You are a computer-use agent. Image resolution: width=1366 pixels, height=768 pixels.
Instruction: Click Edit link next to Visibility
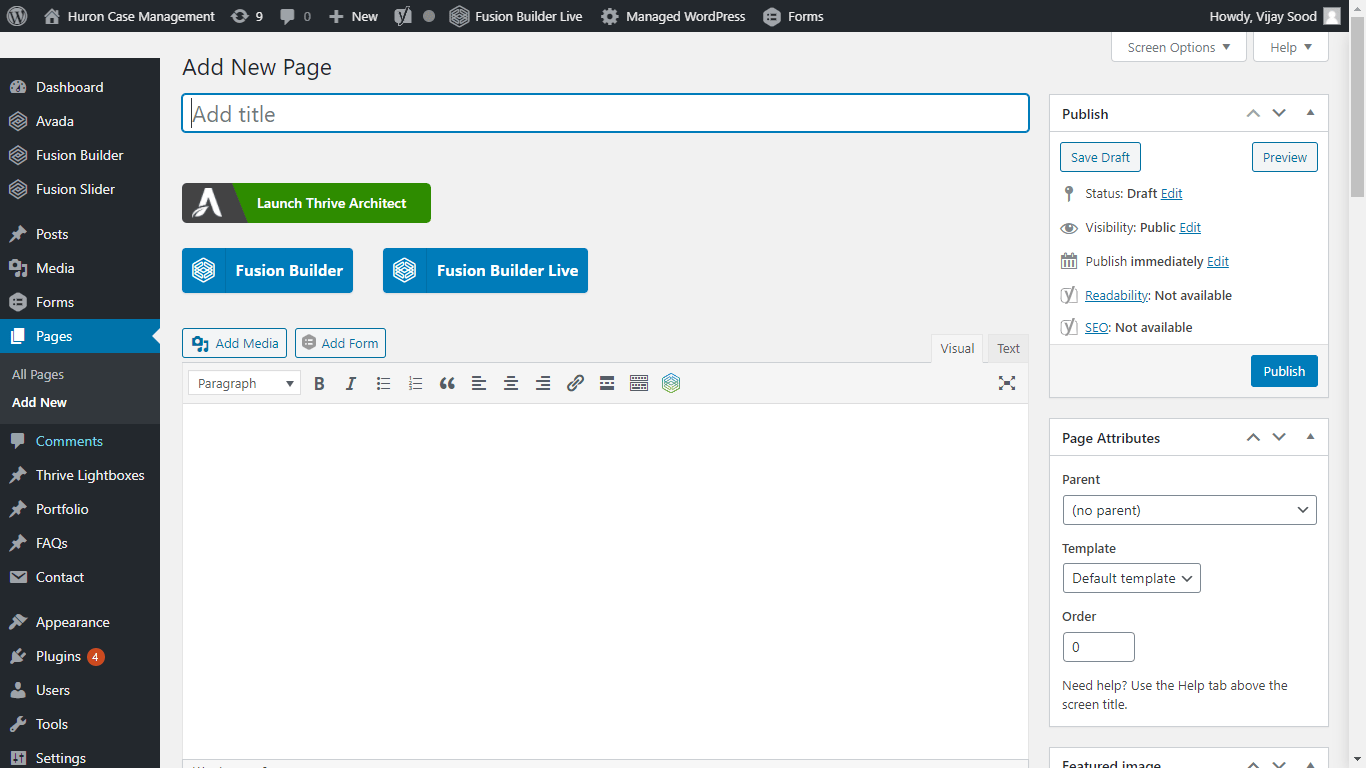[1190, 227]
